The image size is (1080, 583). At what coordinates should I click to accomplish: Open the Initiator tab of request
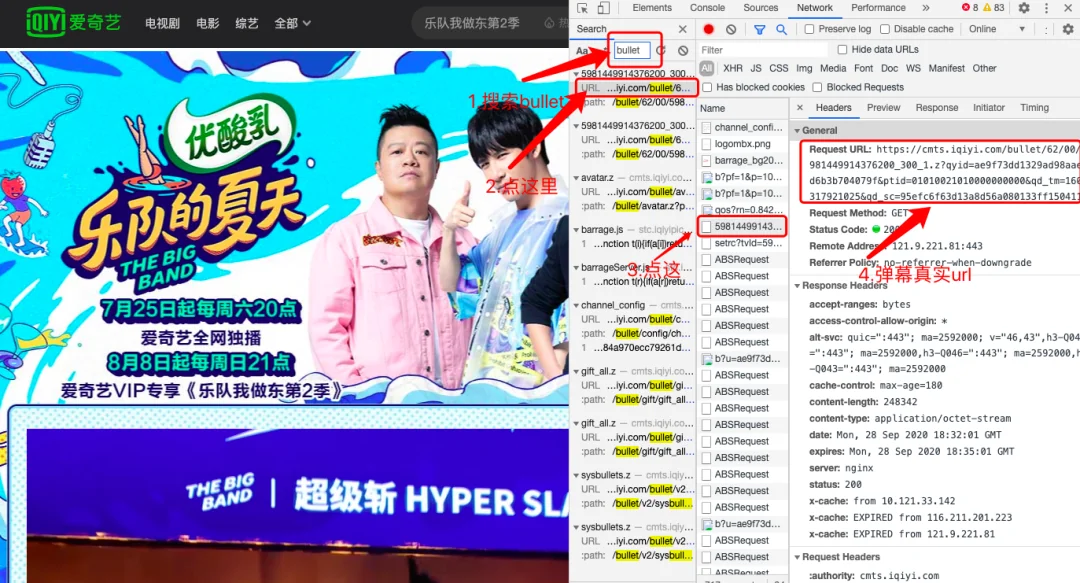pyautogui.click(x=988, y=108)
